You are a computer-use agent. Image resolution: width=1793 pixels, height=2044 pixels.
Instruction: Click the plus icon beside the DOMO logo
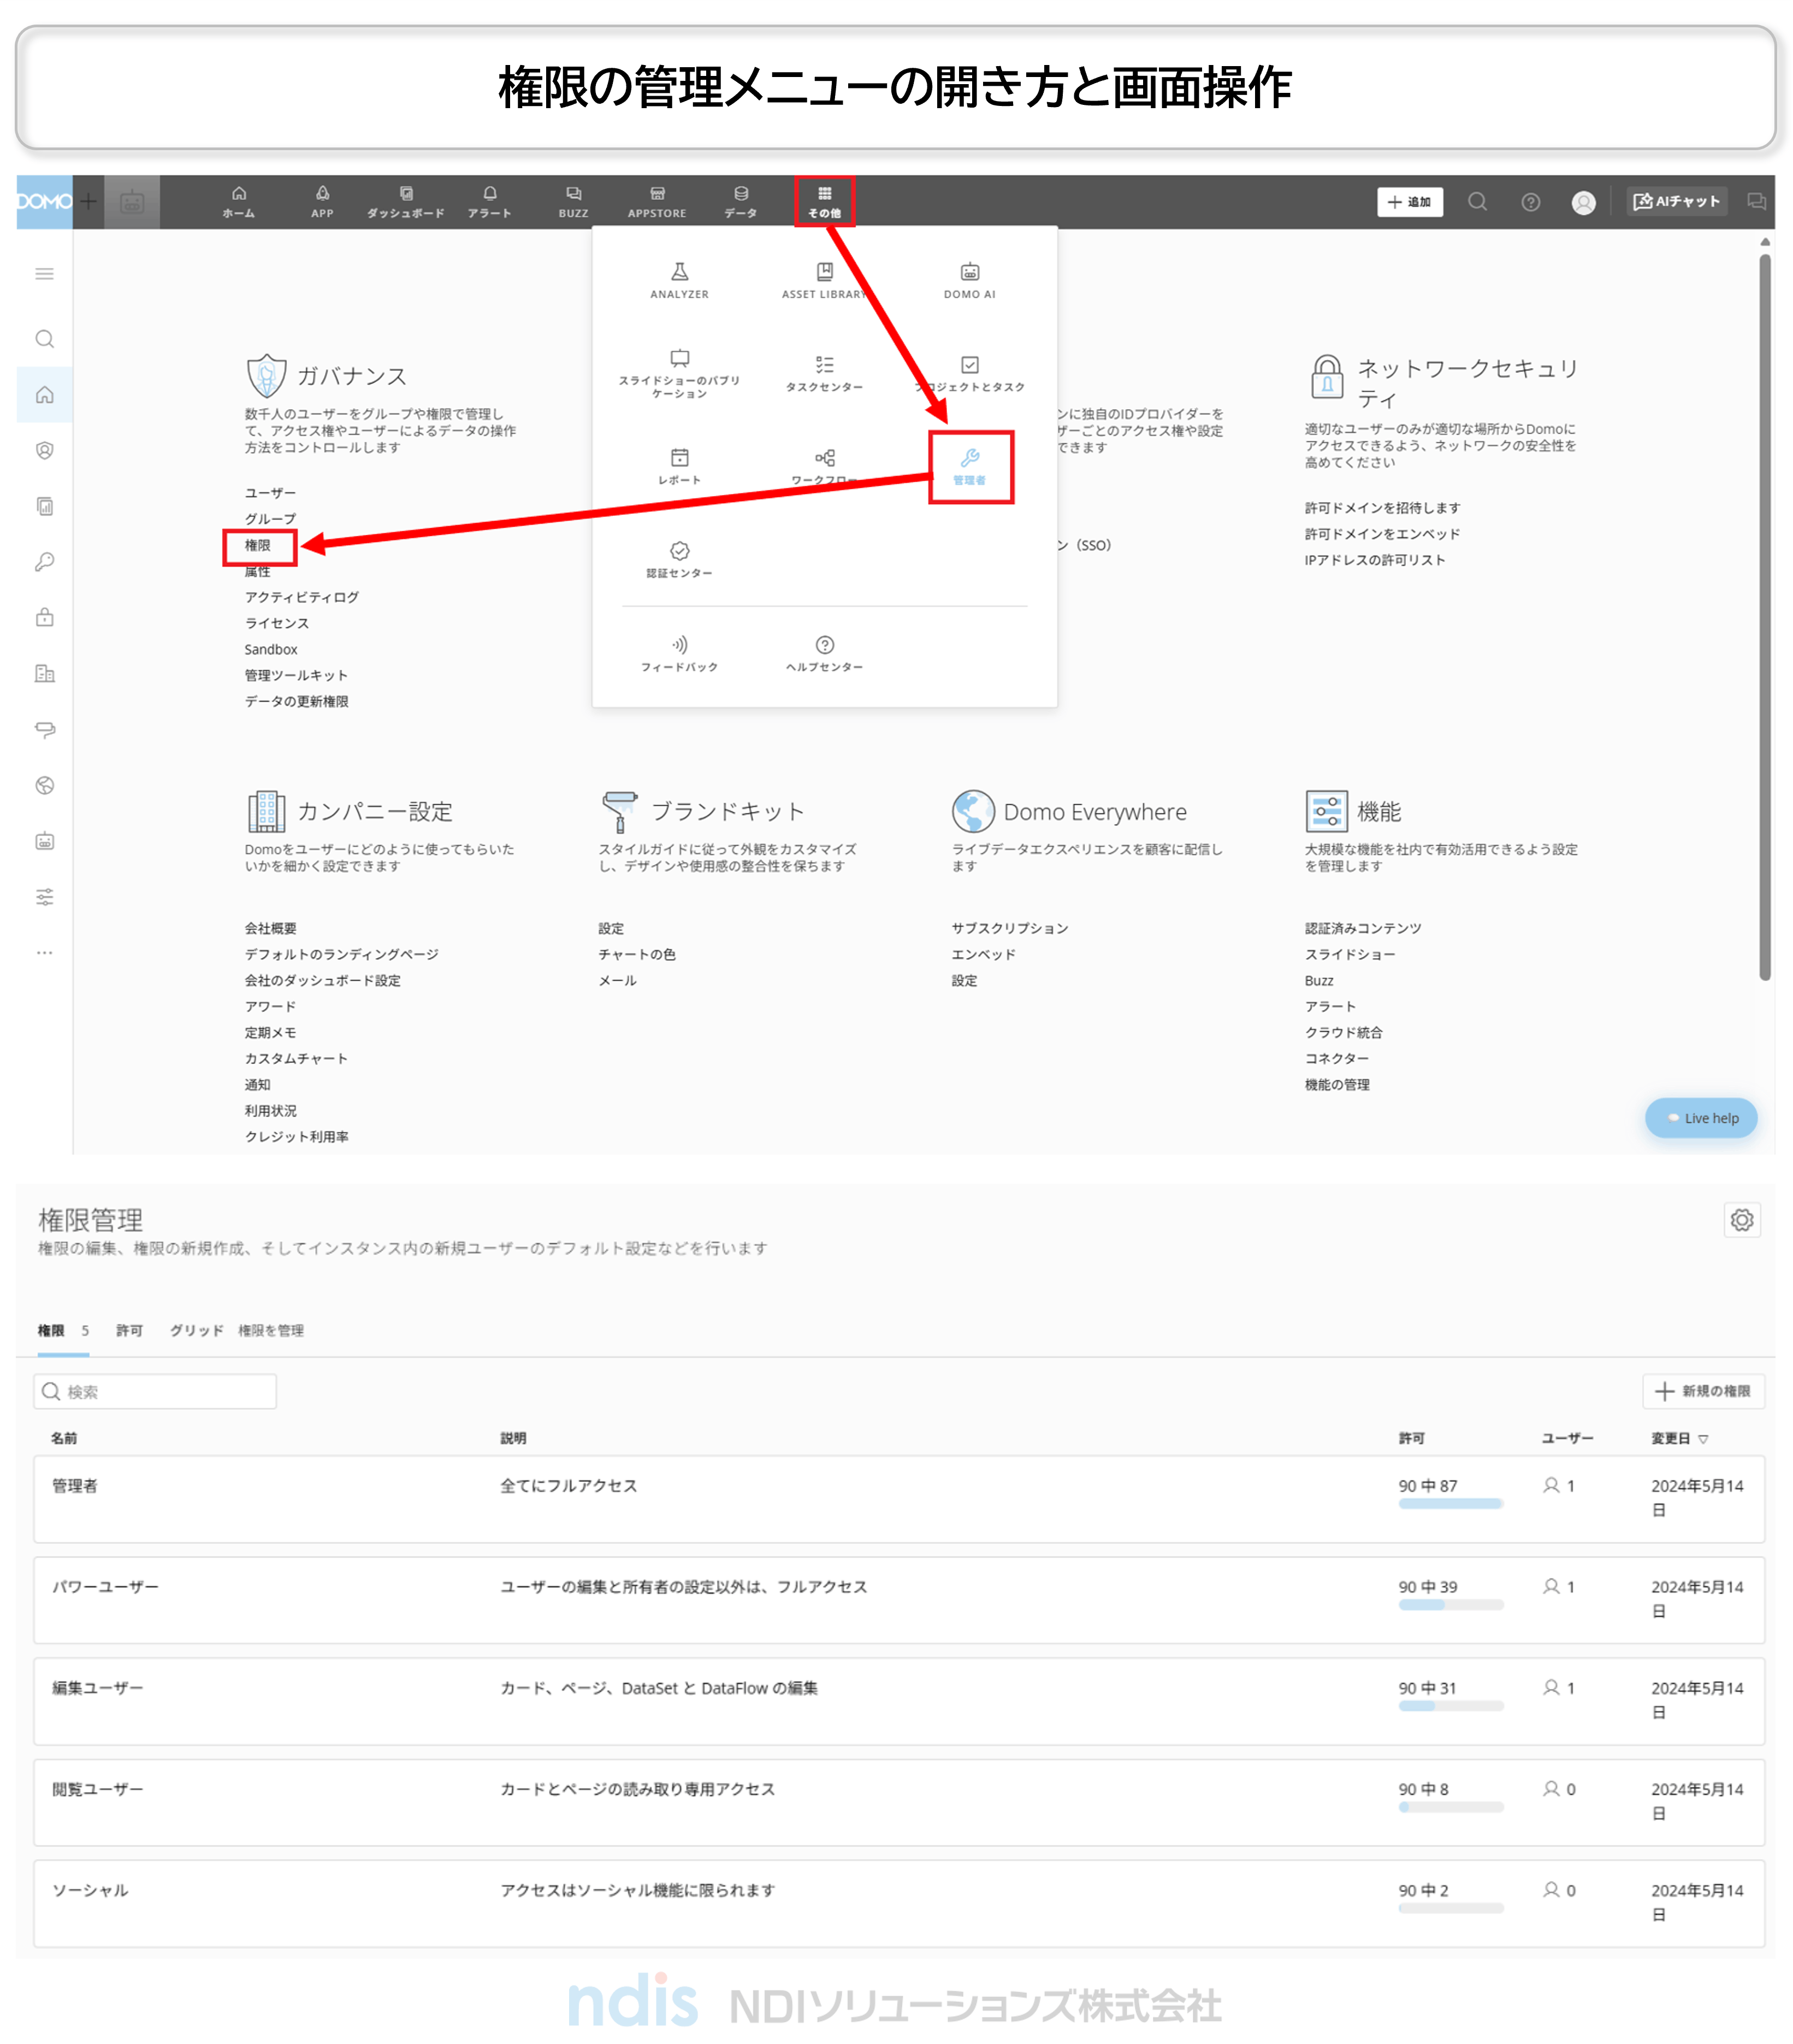tap(88, 201)
